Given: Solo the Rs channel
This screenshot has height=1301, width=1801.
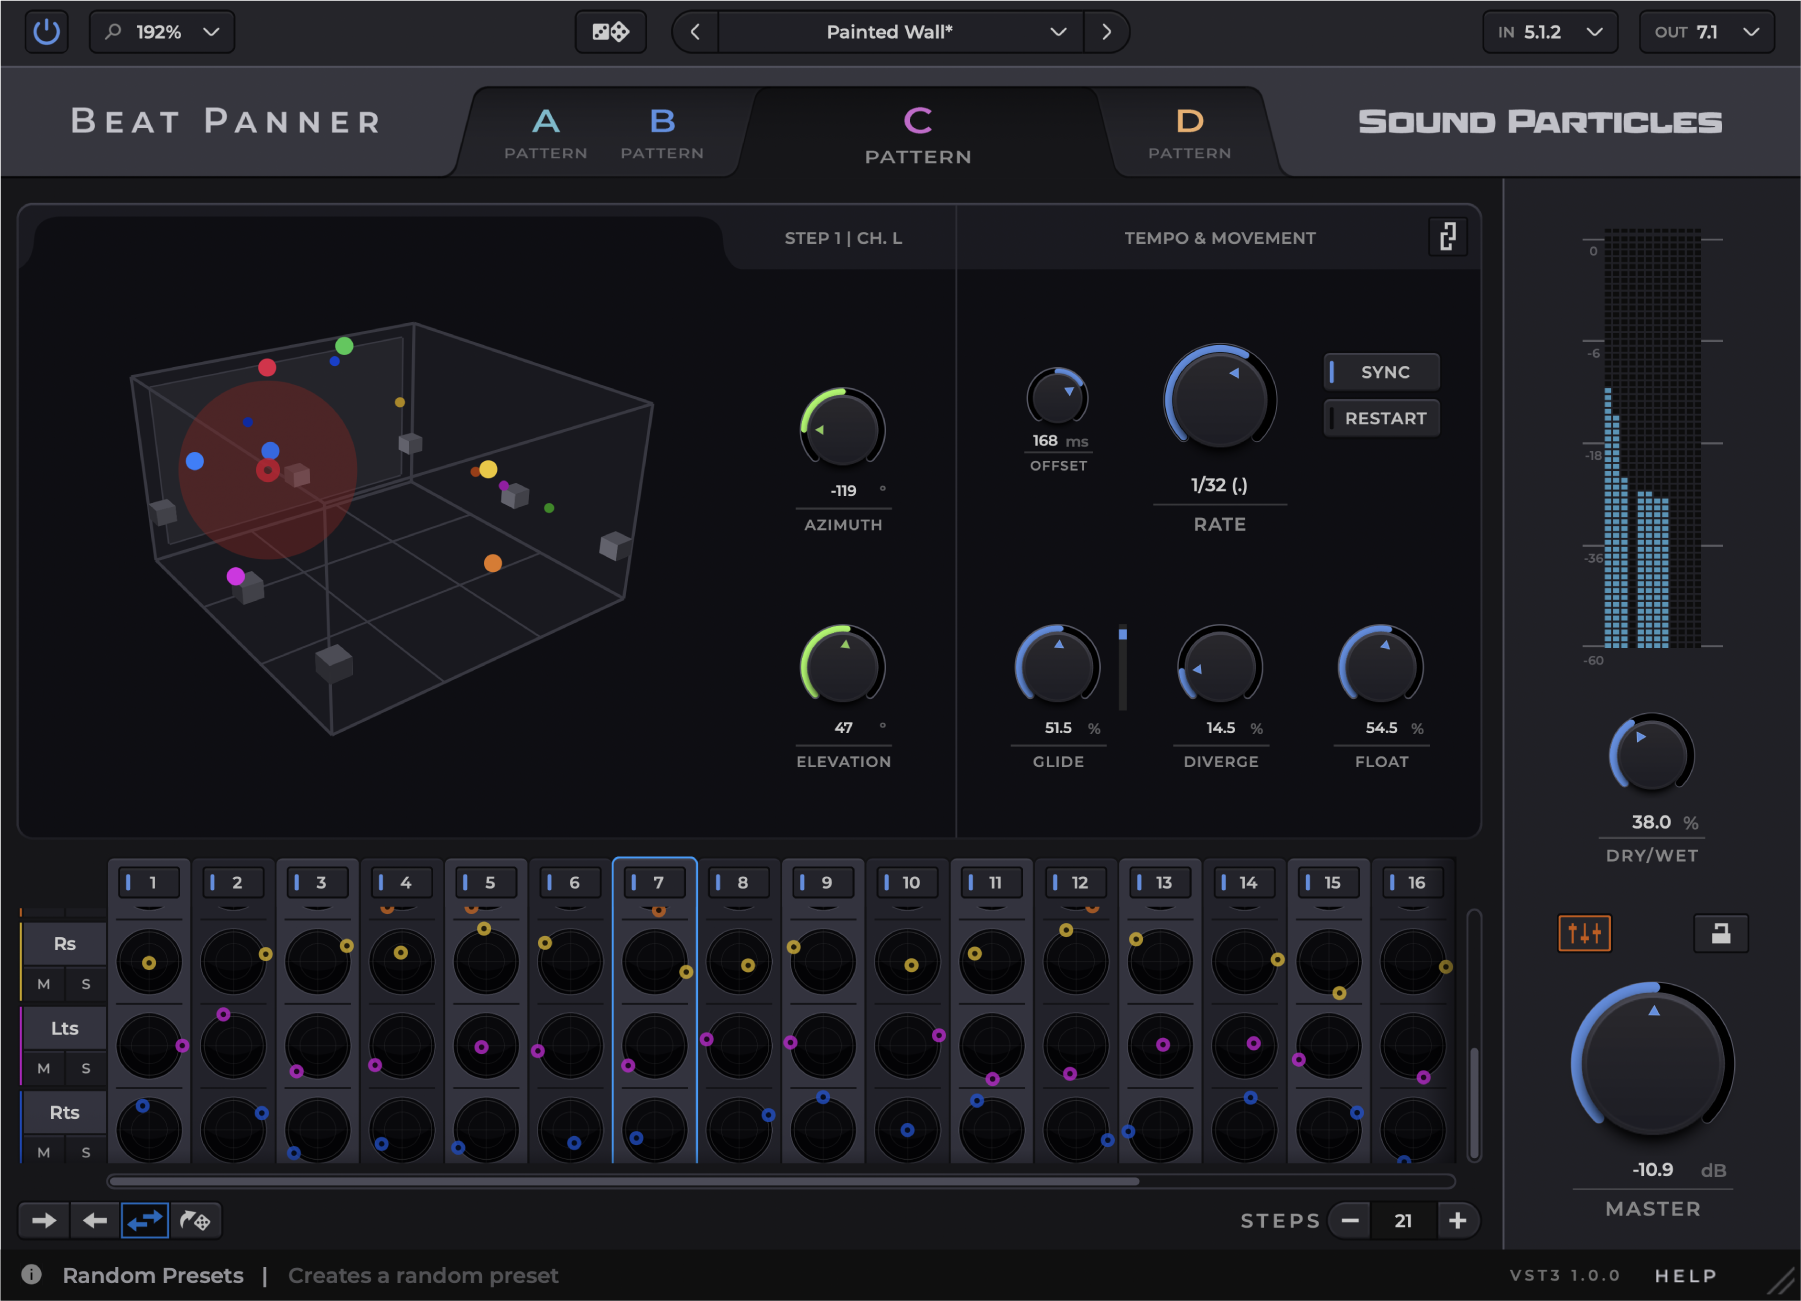Looking at the screenshot, I should point(86,984).
